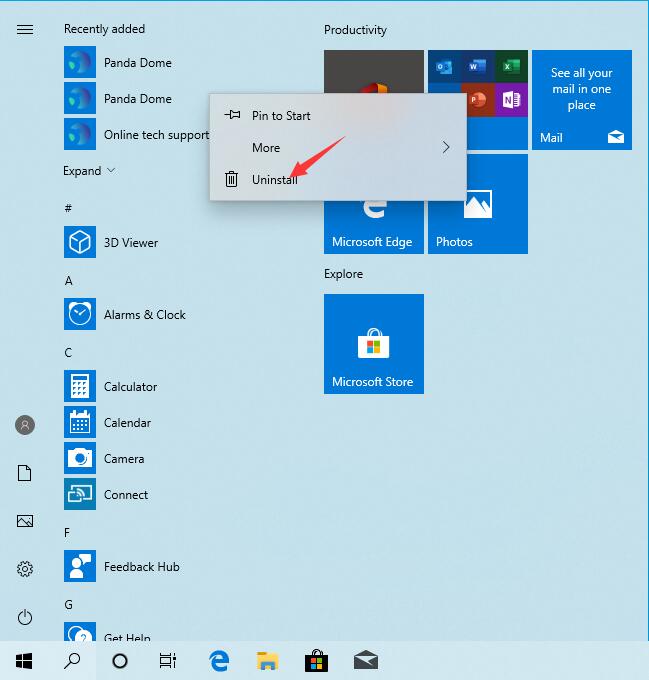Screen dimensions: 649x680
Task: Open taskbar Search magnifier
Action: click(x=72, y=661)
